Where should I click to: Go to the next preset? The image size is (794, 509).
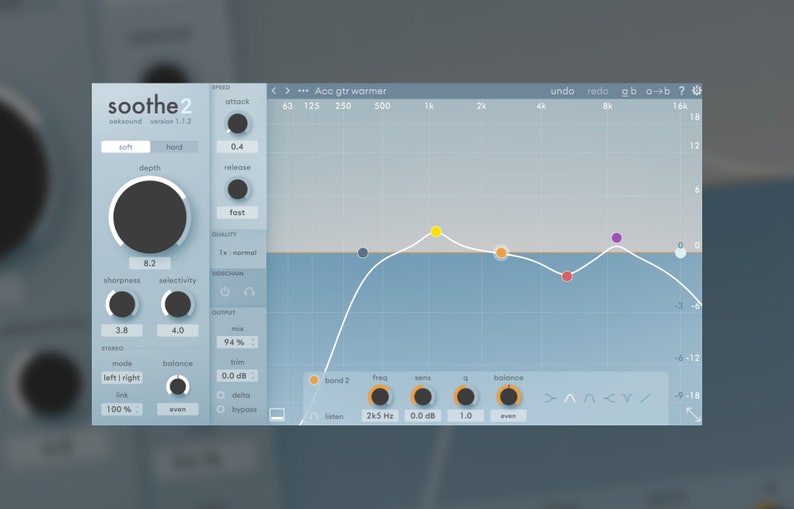point(288,91)
